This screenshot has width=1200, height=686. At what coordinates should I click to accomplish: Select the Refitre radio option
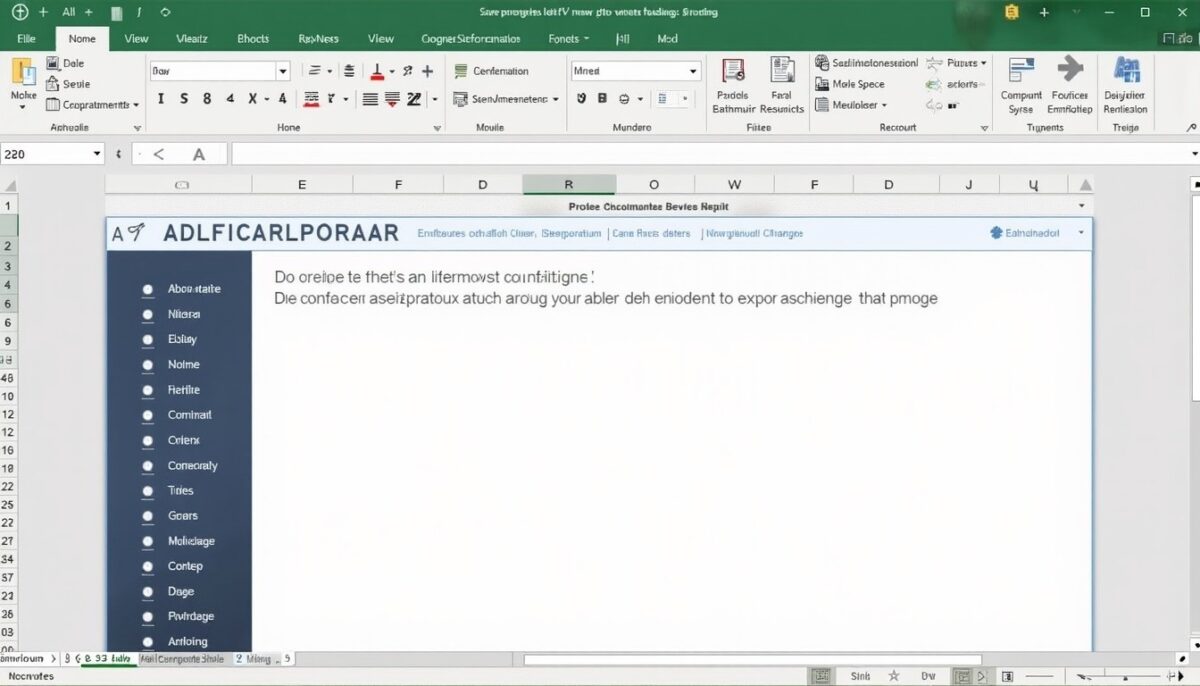tap(148, 391)
